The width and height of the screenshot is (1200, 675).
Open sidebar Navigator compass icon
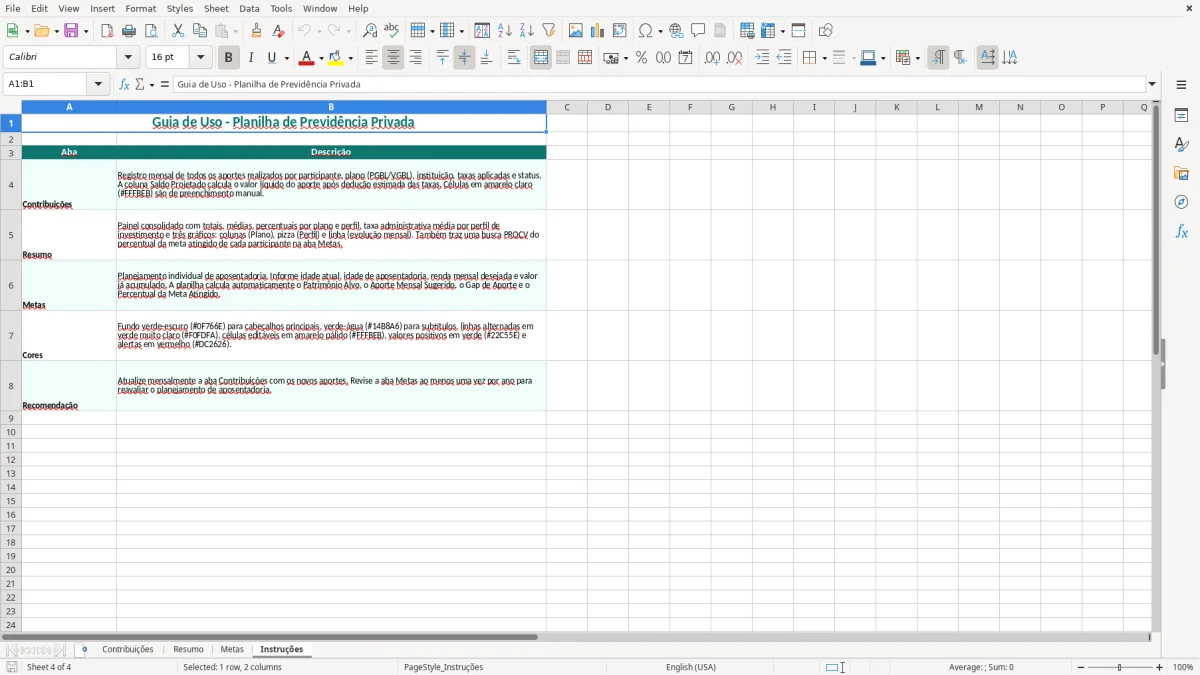[x=1181, y=202]
